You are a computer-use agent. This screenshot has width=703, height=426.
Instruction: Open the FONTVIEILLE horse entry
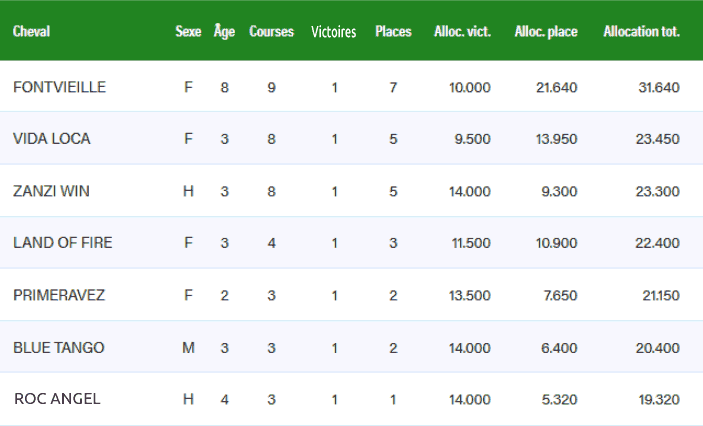[x=59, y=88]
